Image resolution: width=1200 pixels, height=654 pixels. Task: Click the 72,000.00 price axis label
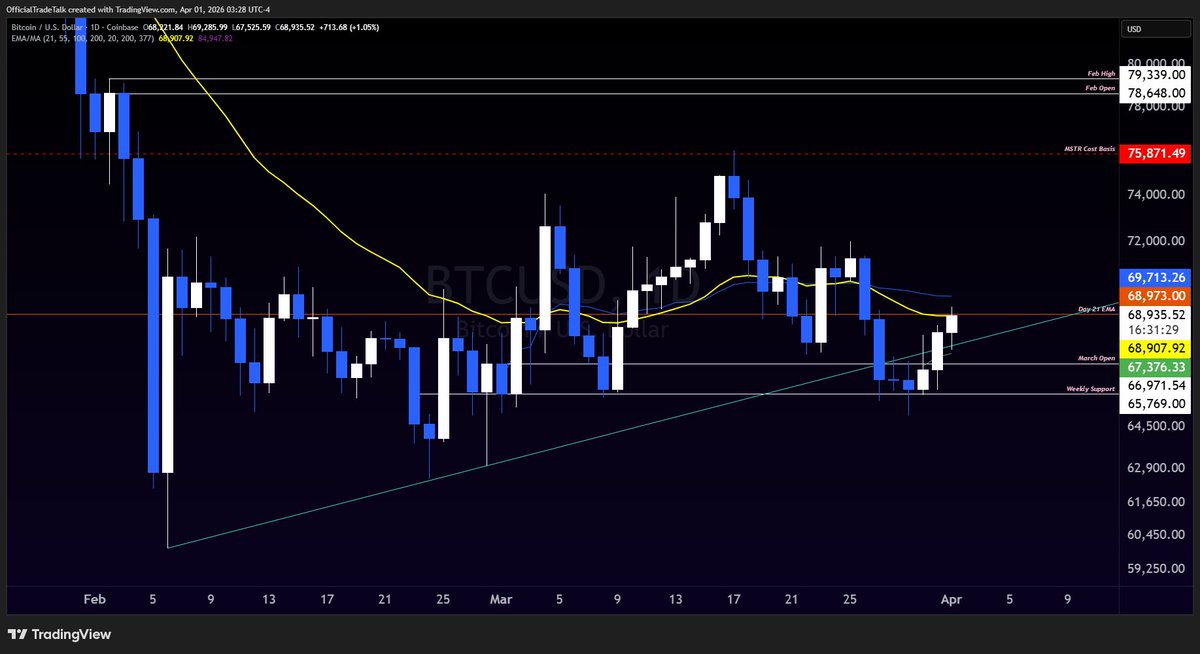click(x=1156, y=241)
